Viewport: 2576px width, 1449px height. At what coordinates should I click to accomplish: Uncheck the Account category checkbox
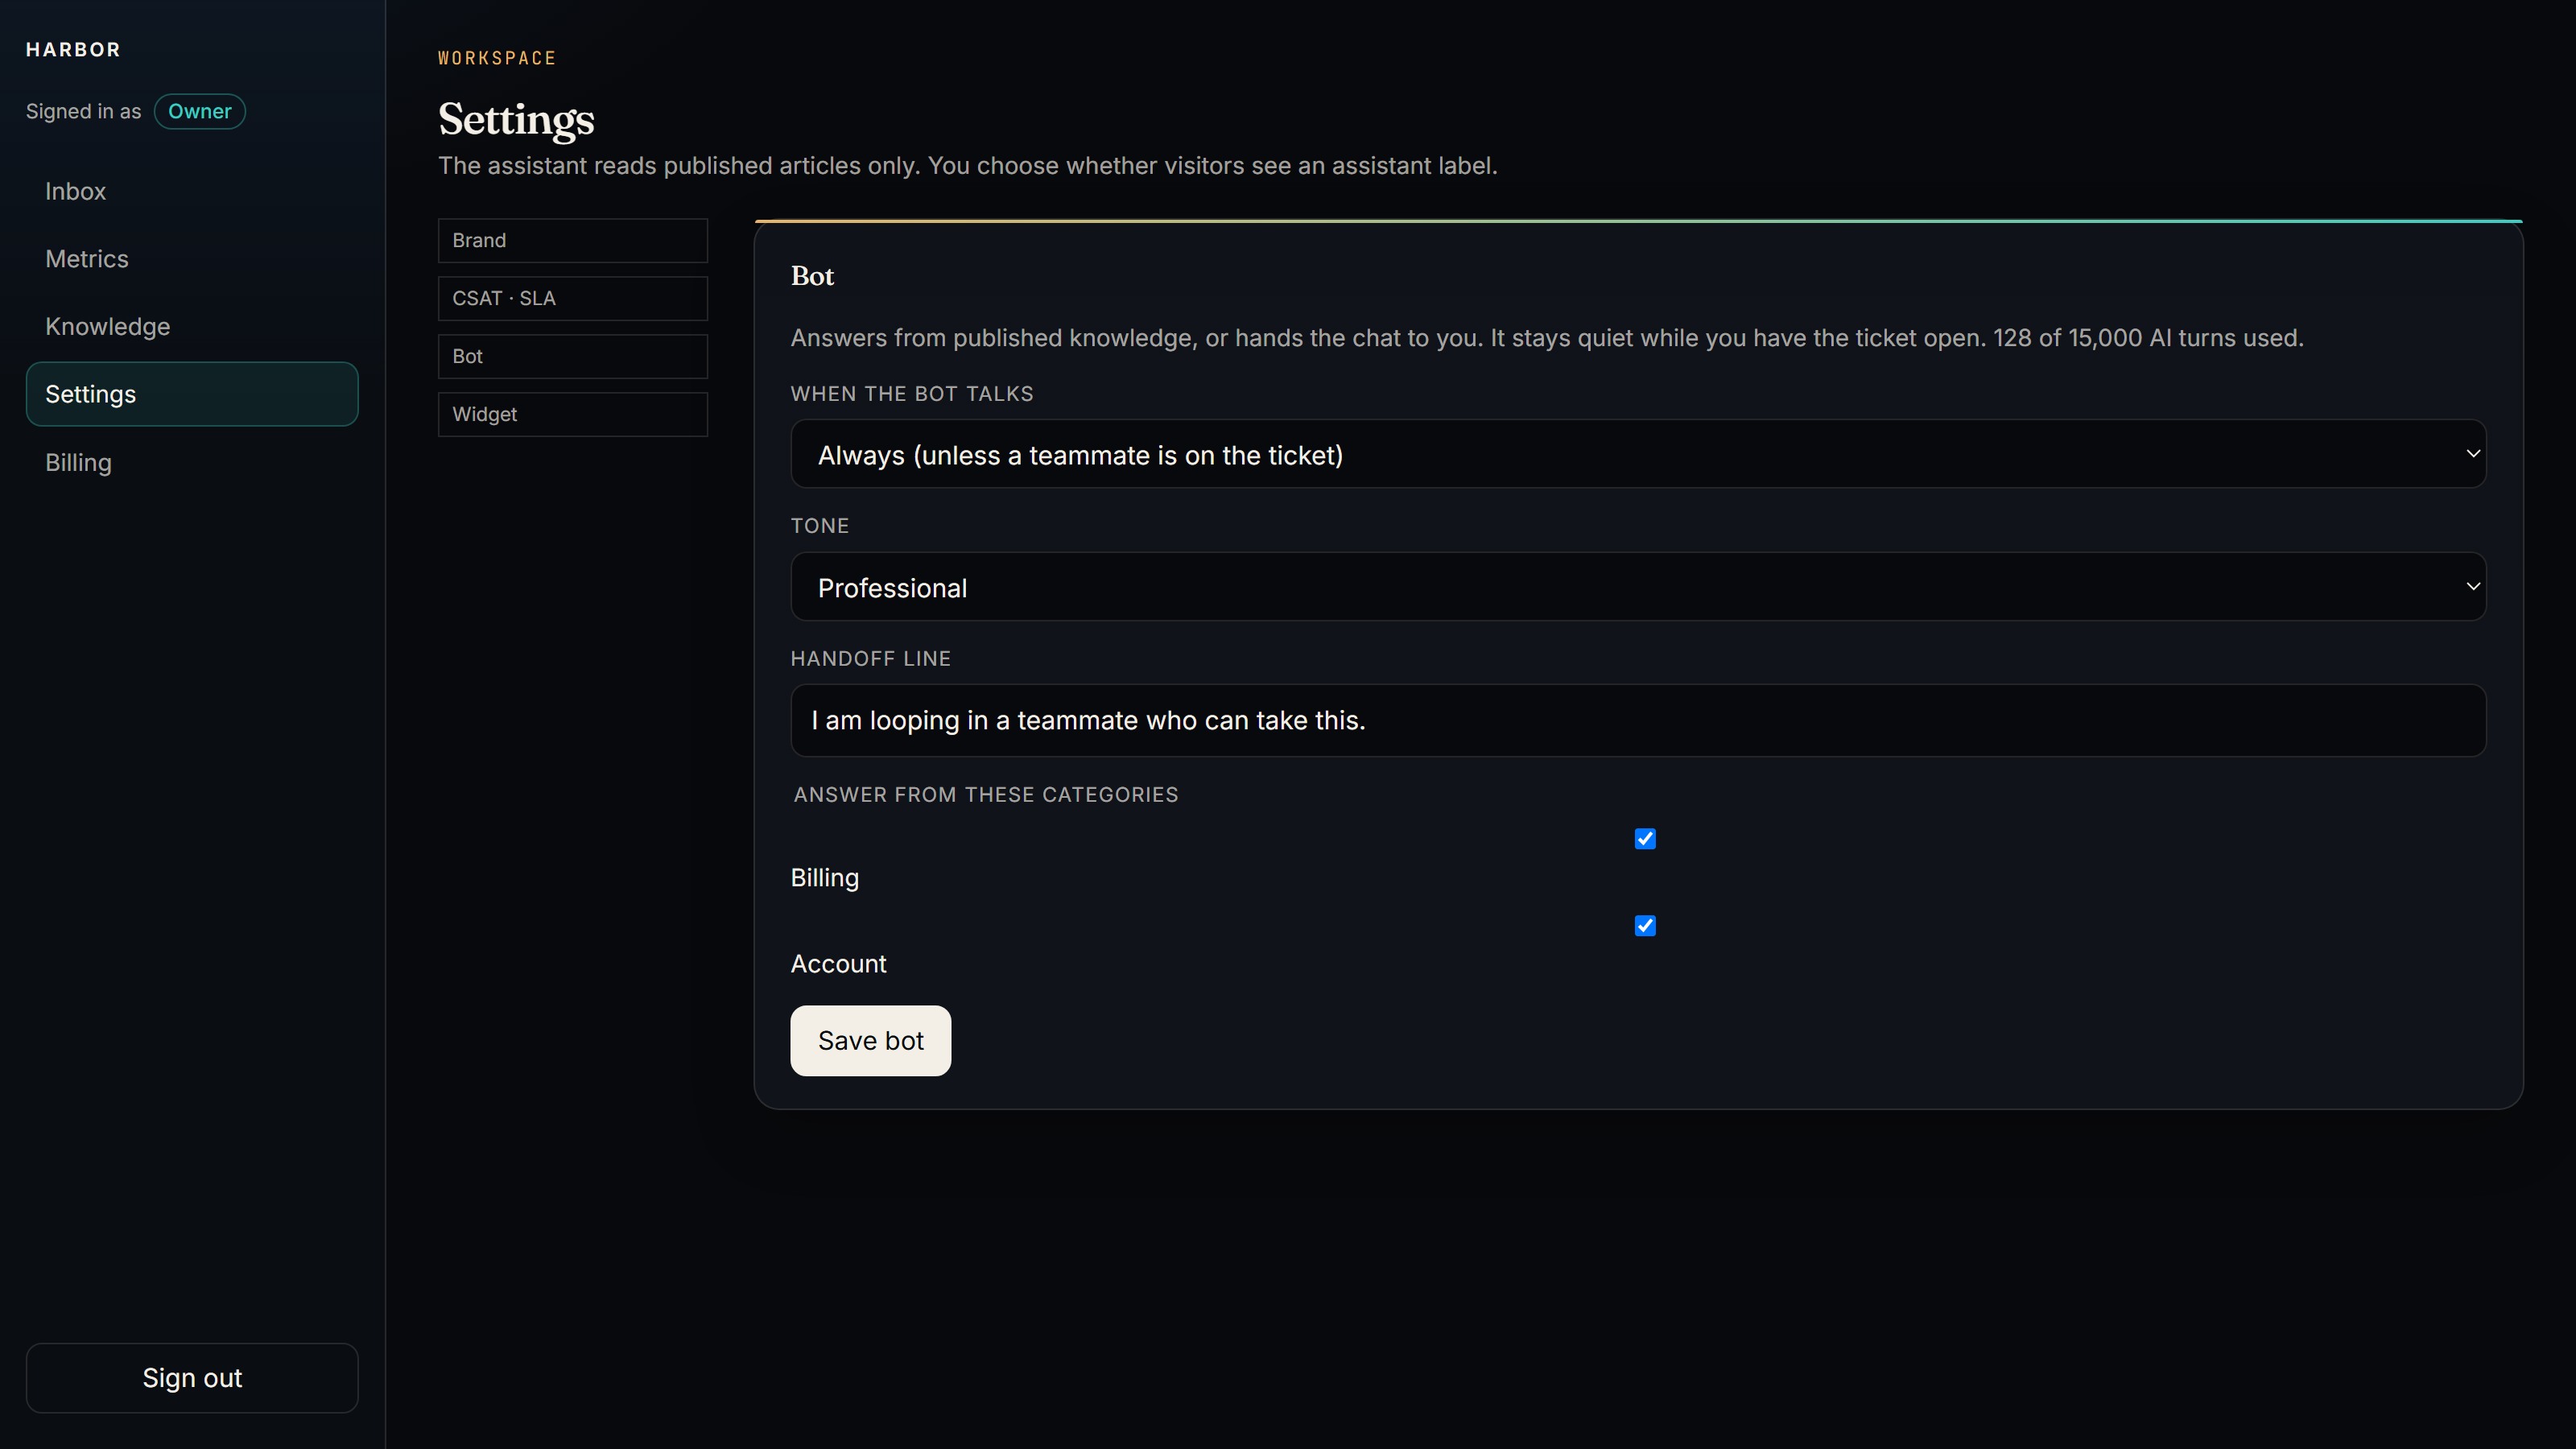1645,926
